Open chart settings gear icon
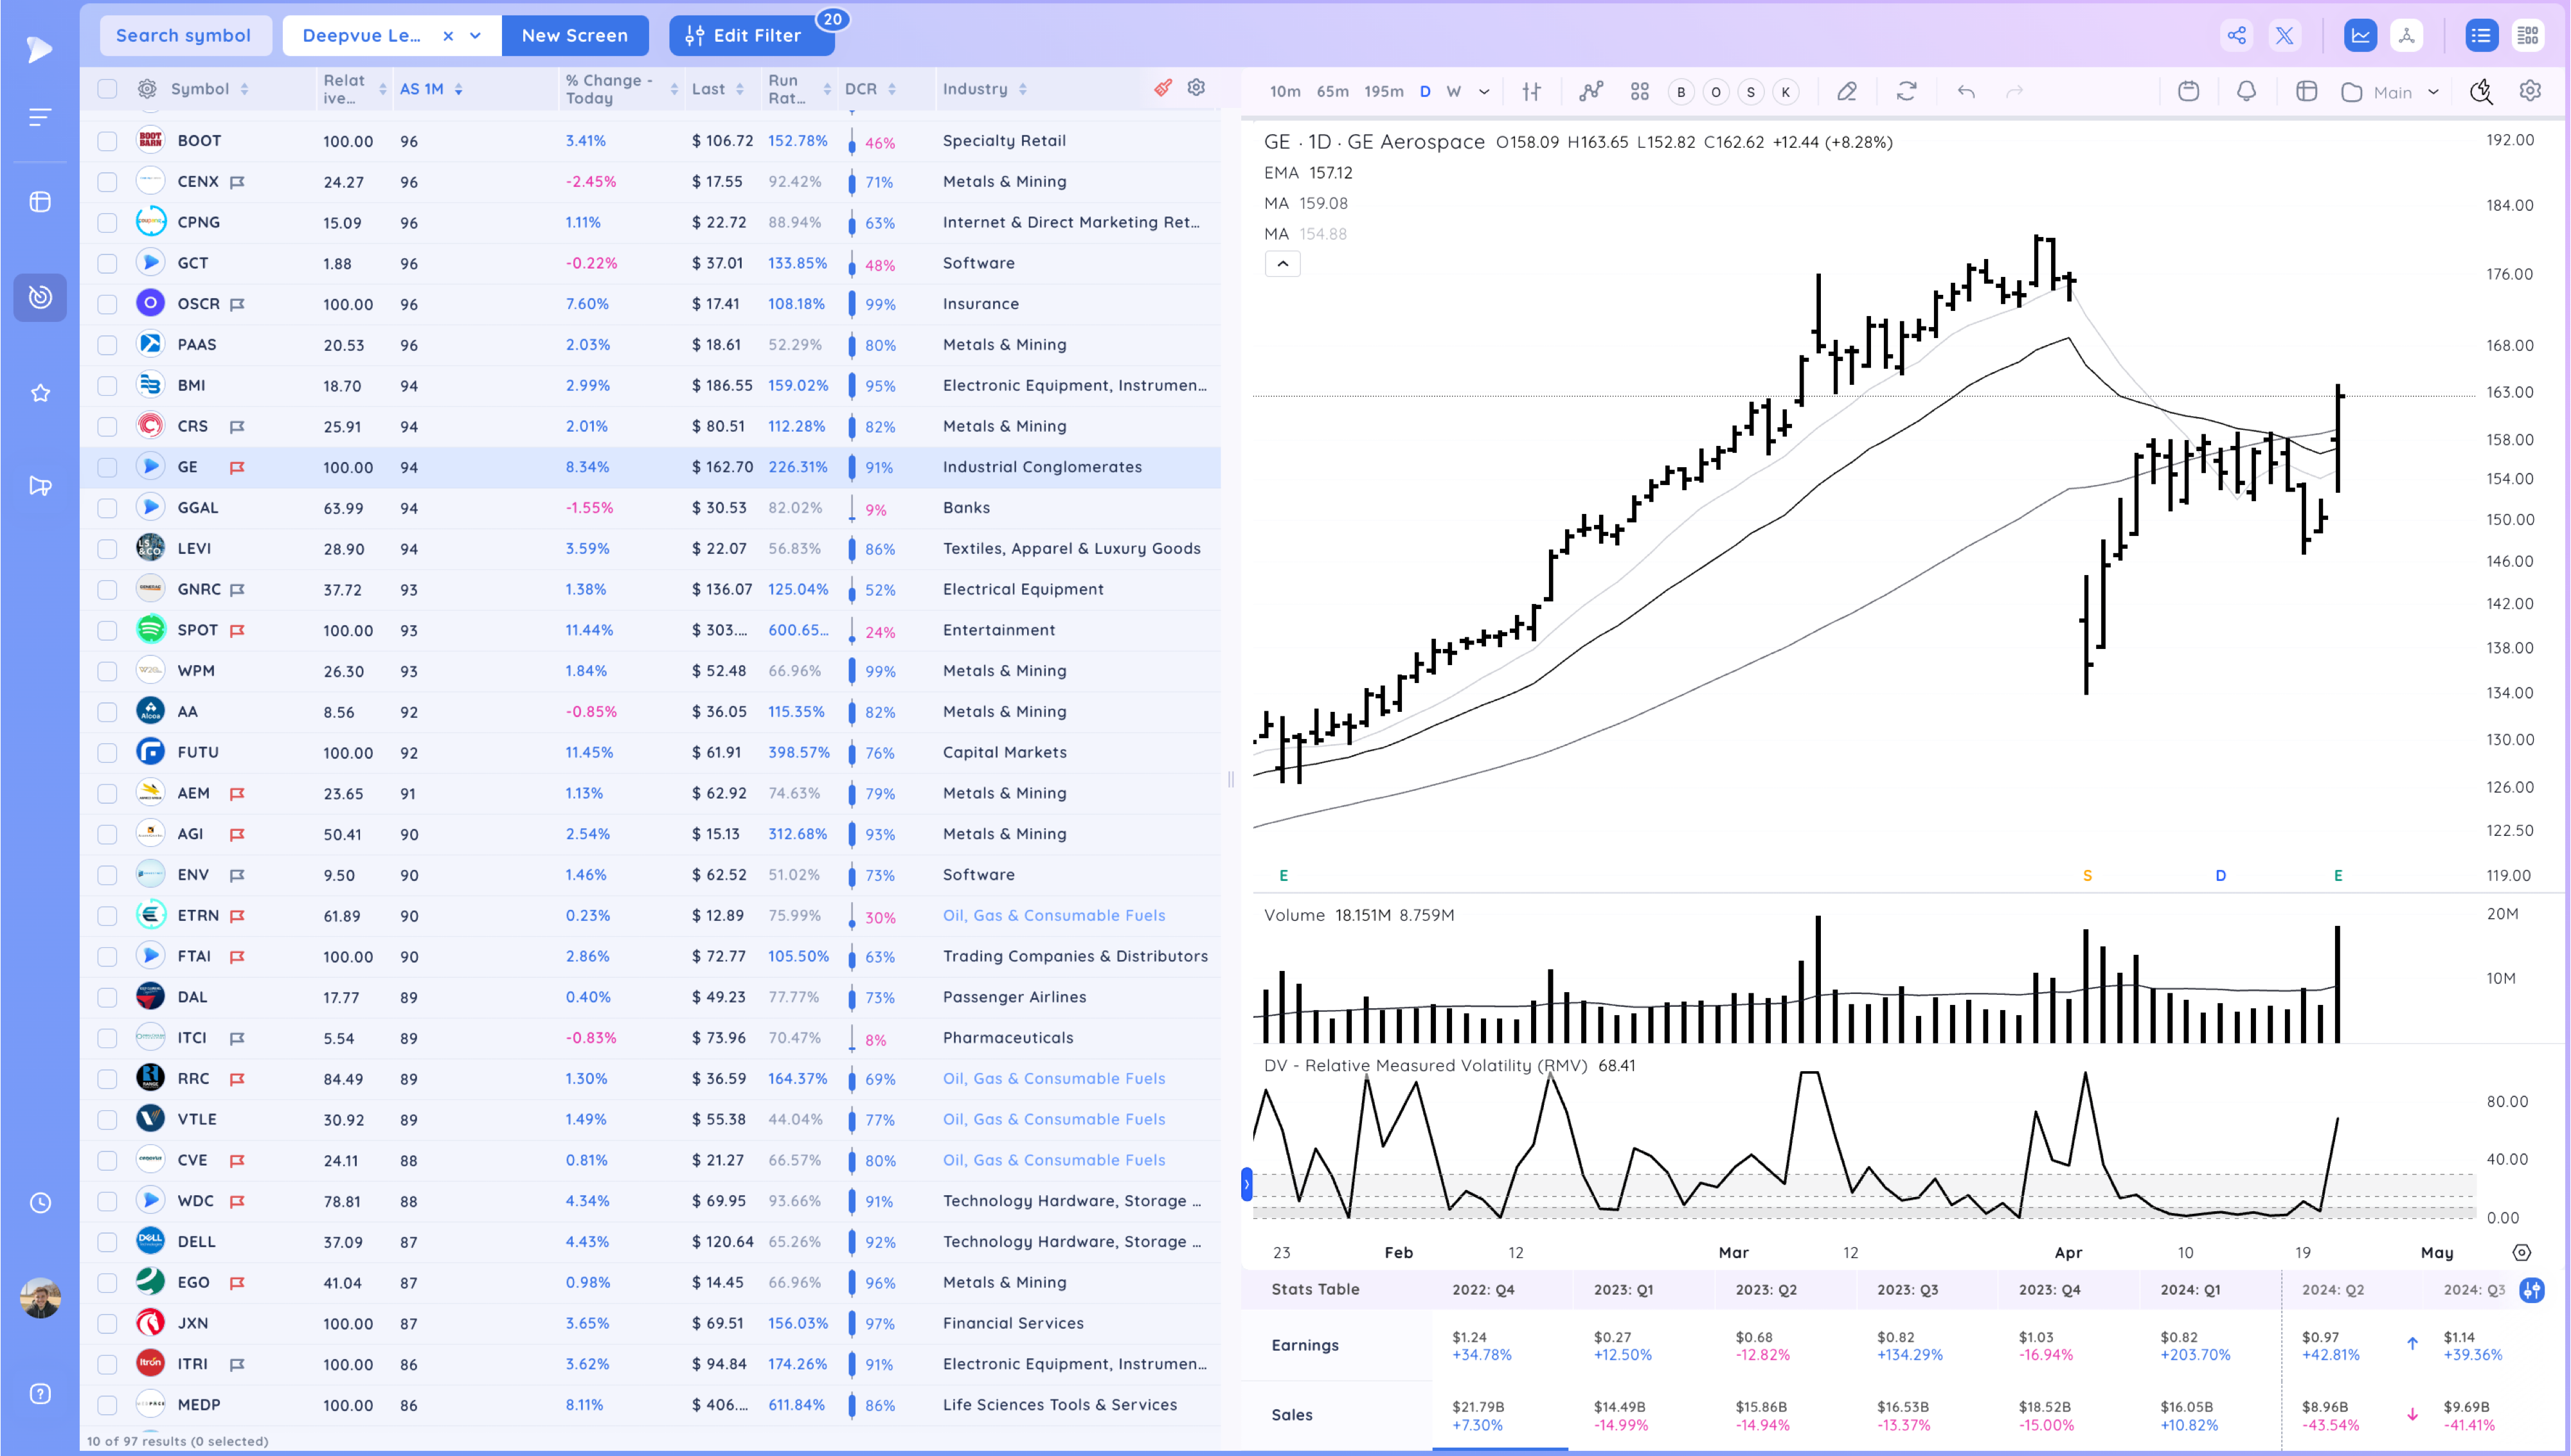Image resolution: width=2571 pixels, height=1456 pixels. [2530, 91]
